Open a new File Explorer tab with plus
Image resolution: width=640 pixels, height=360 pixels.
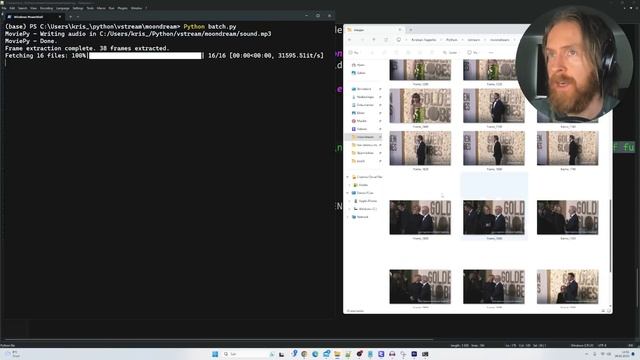tap(411, 30)
